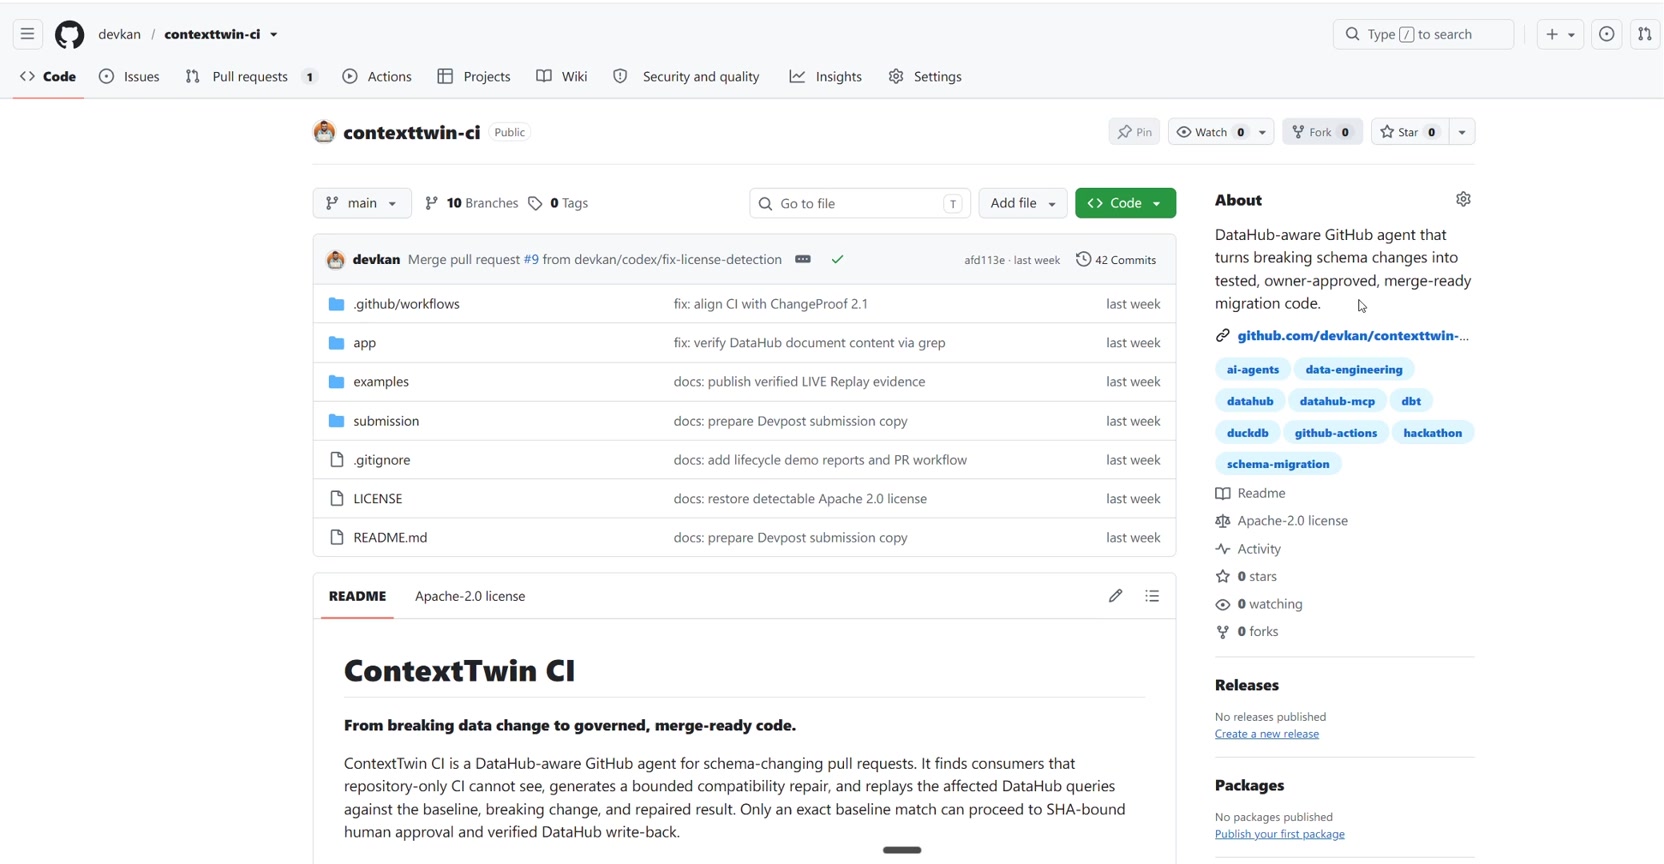This screenshot has height=864, width=1664.
Task: Switch to the Pull requests tab
Action: pos(251,76)
